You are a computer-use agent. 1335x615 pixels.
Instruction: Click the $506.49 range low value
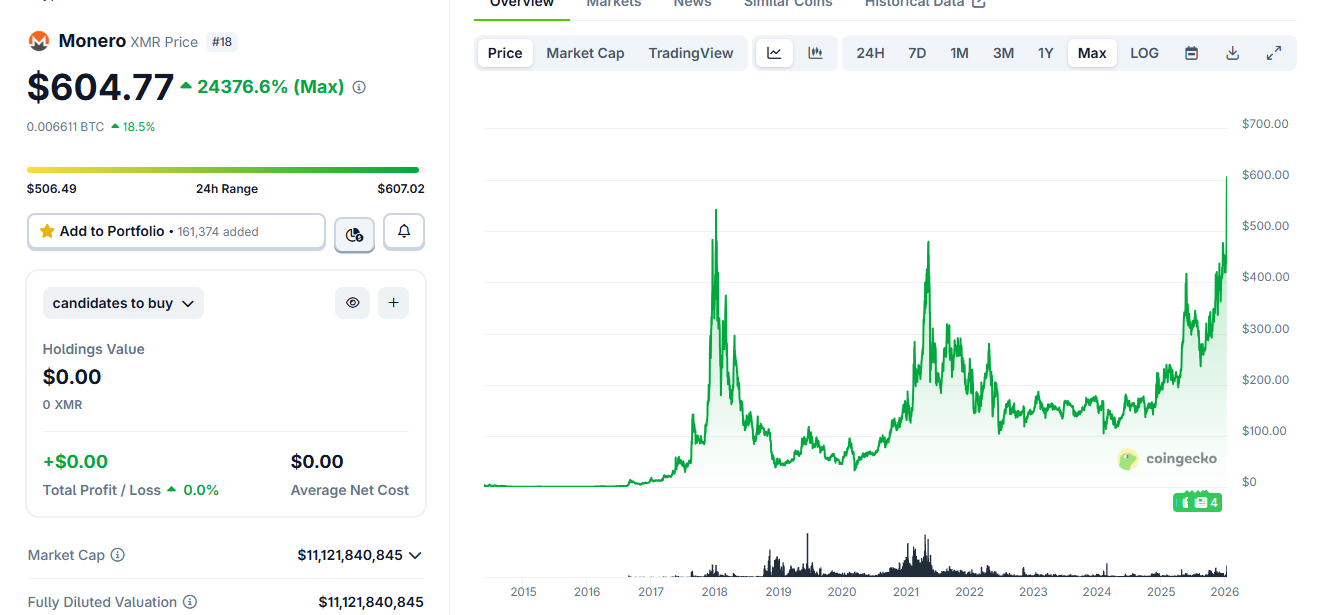(52, 189)
